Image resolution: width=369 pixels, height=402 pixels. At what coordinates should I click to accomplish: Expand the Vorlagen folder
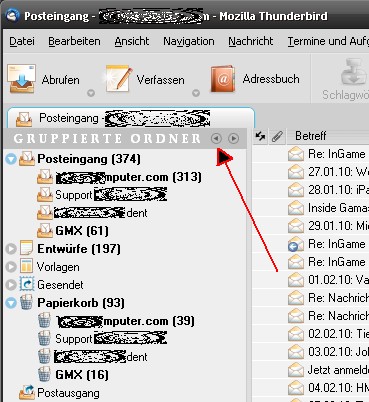click(x=11, y=267)
